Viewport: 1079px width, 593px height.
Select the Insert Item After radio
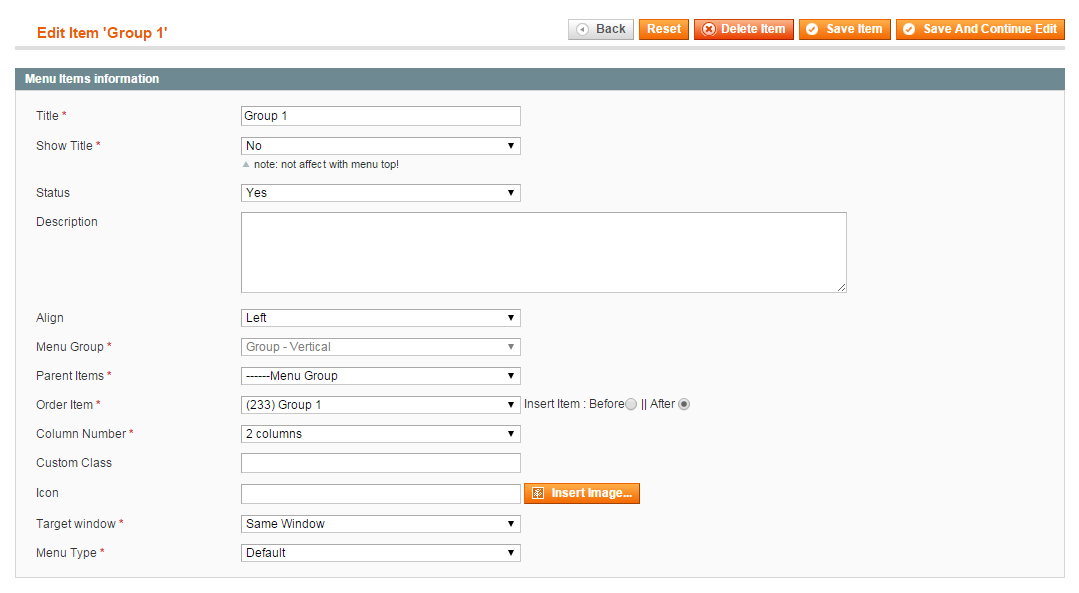click(x=684, y=405)
